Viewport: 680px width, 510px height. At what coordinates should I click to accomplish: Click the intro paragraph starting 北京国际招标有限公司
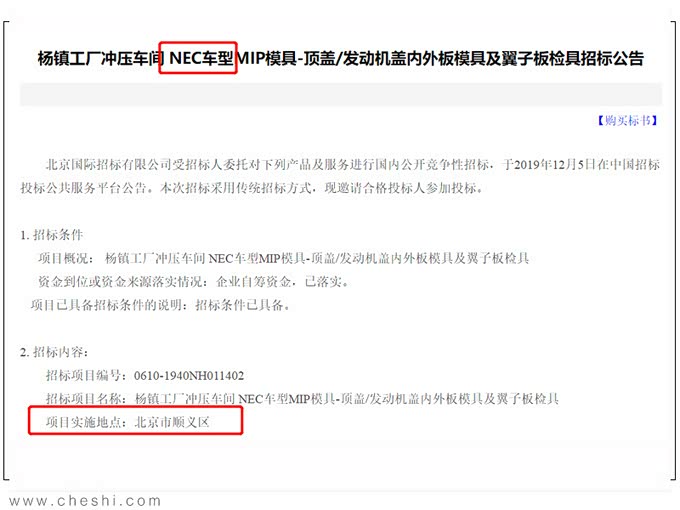[x=340, y=176]
